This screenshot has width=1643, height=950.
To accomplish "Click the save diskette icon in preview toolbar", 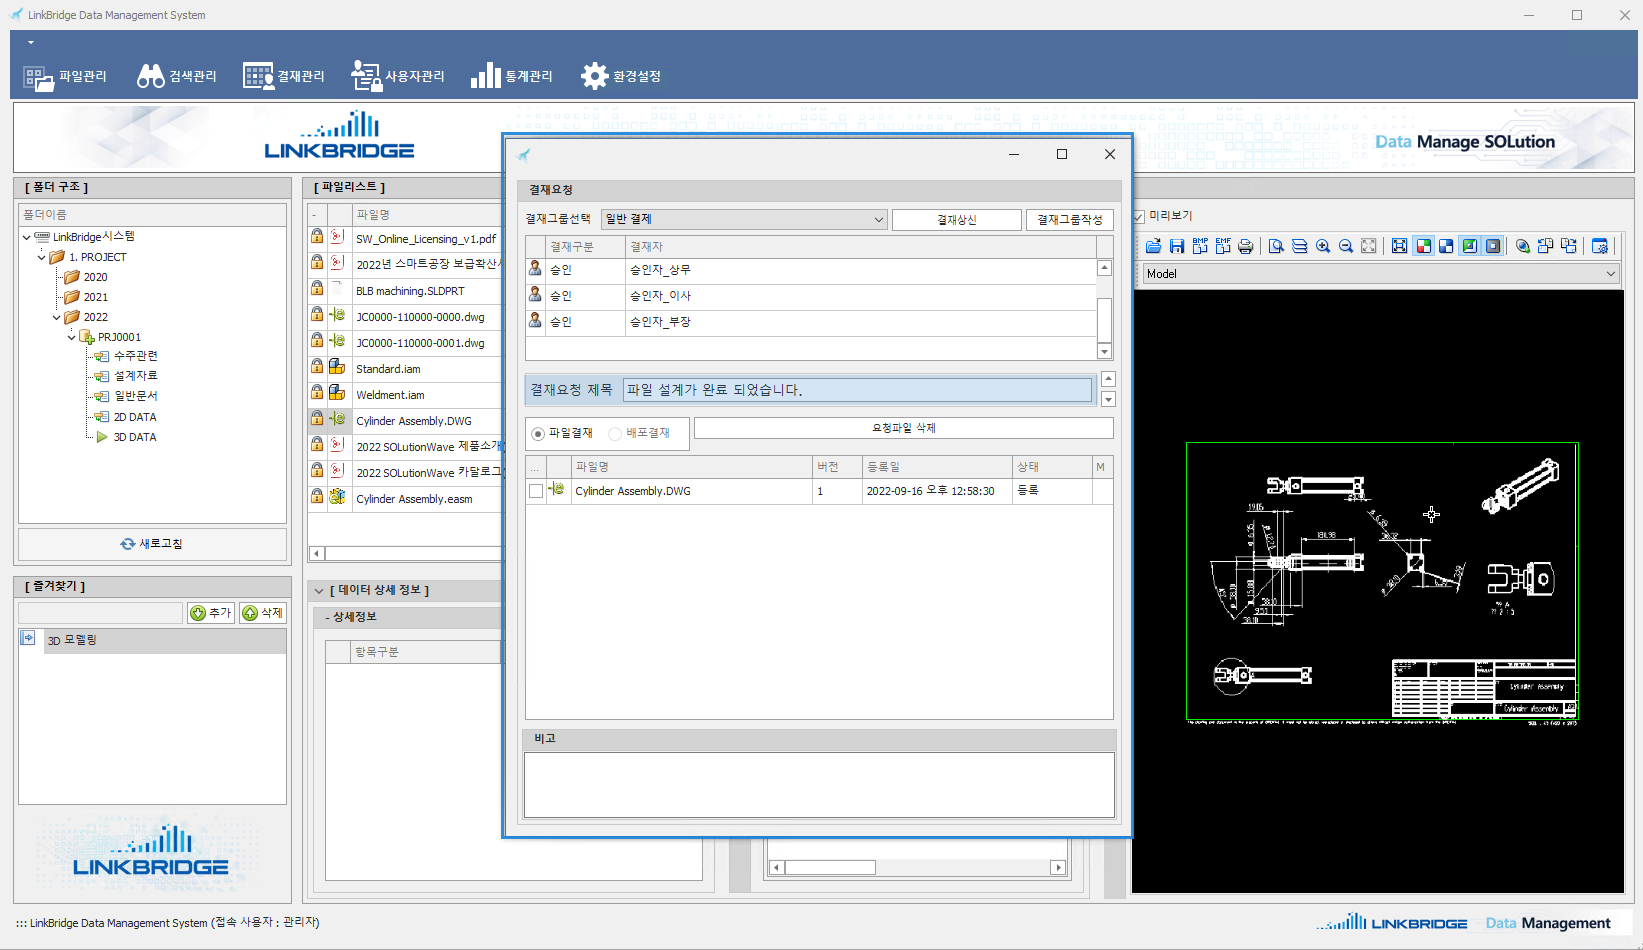I will 1177,246.
